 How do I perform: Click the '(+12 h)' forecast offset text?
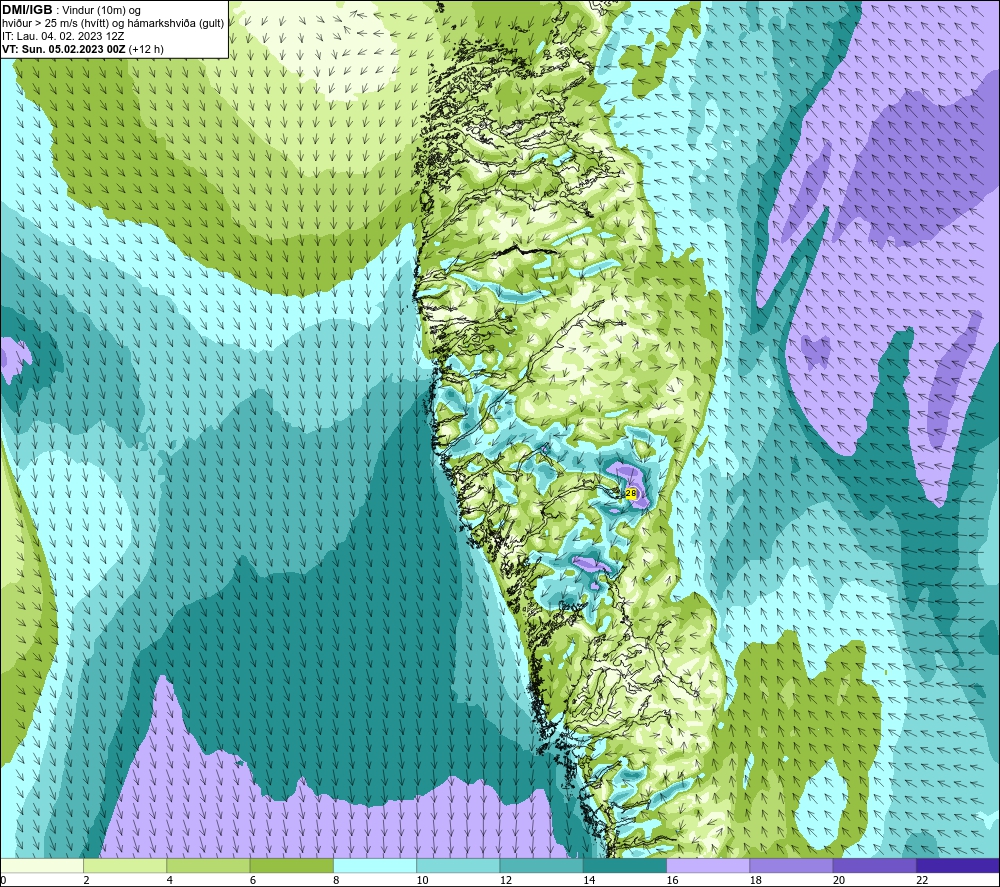pyautogui.click(x=146, y=49)
